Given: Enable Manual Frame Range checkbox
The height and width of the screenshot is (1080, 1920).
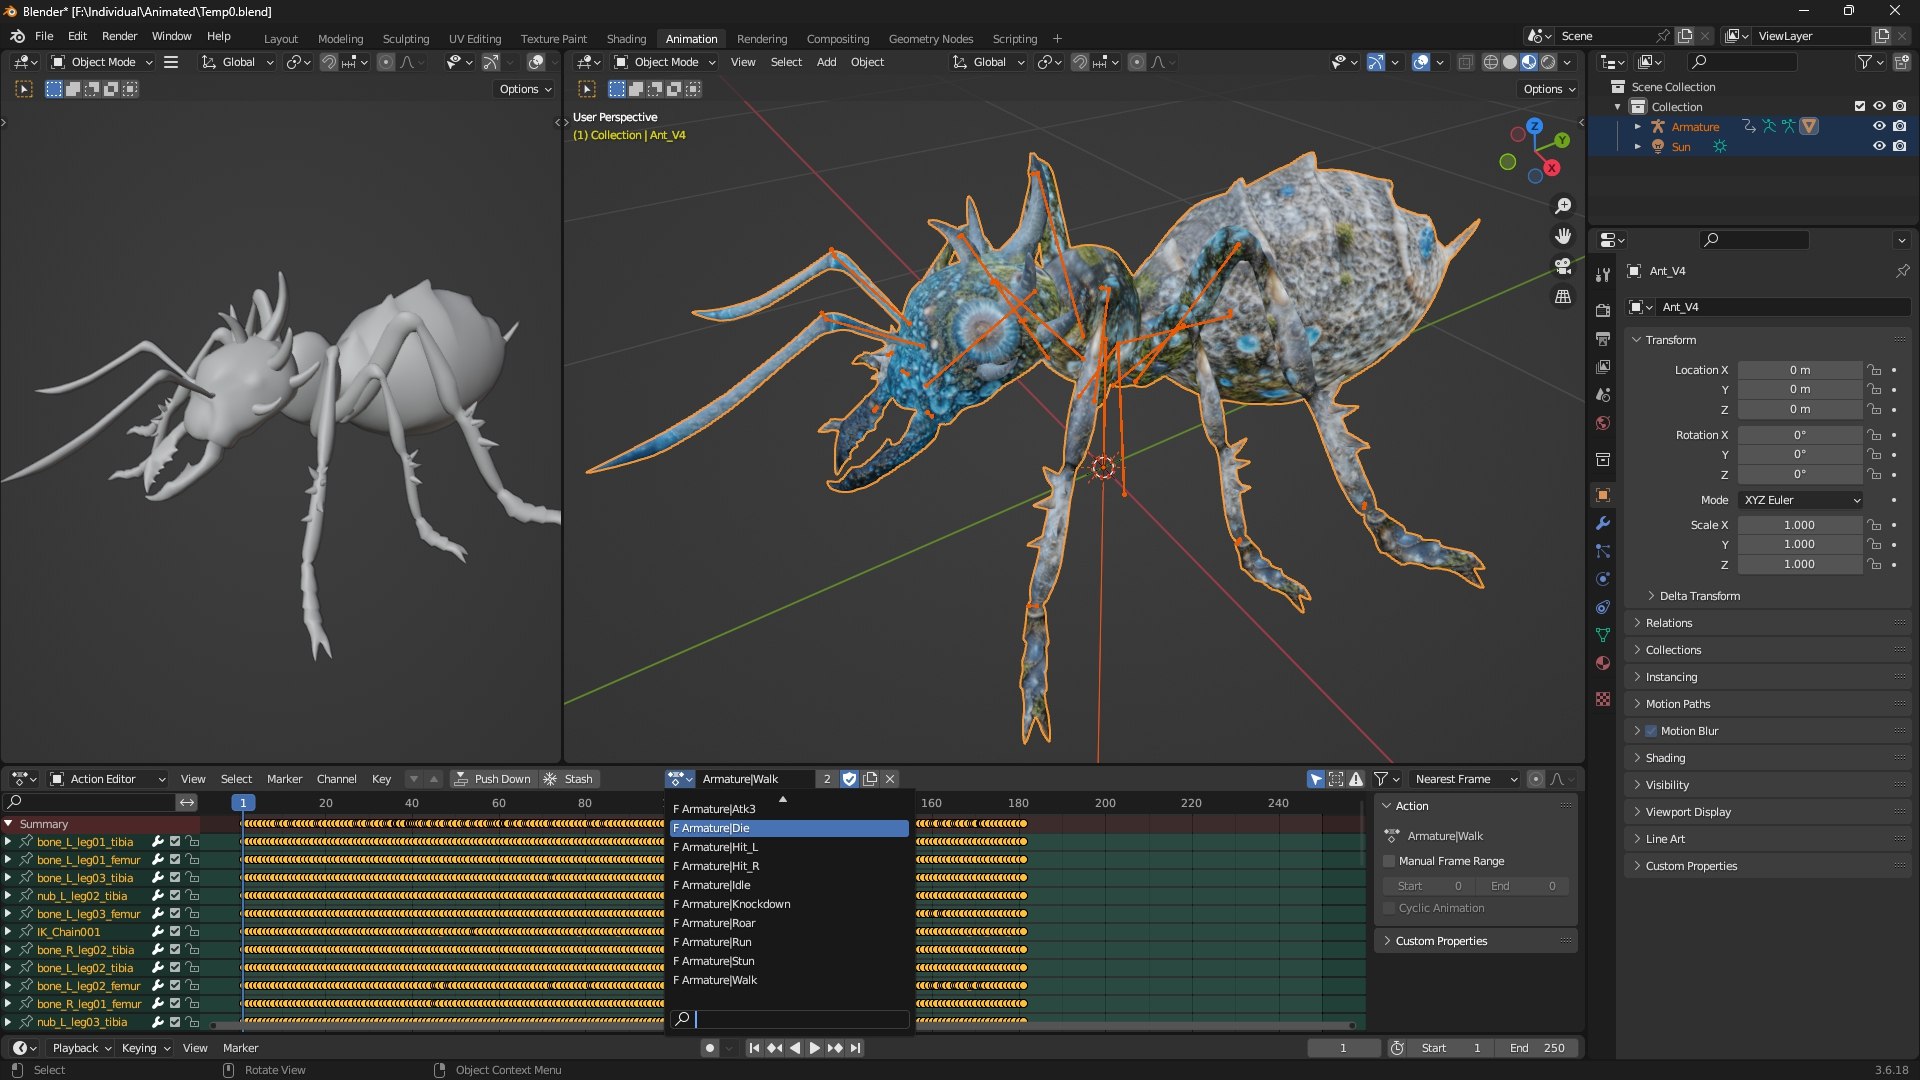Looking at the screenshot, I should [1389, 861].
